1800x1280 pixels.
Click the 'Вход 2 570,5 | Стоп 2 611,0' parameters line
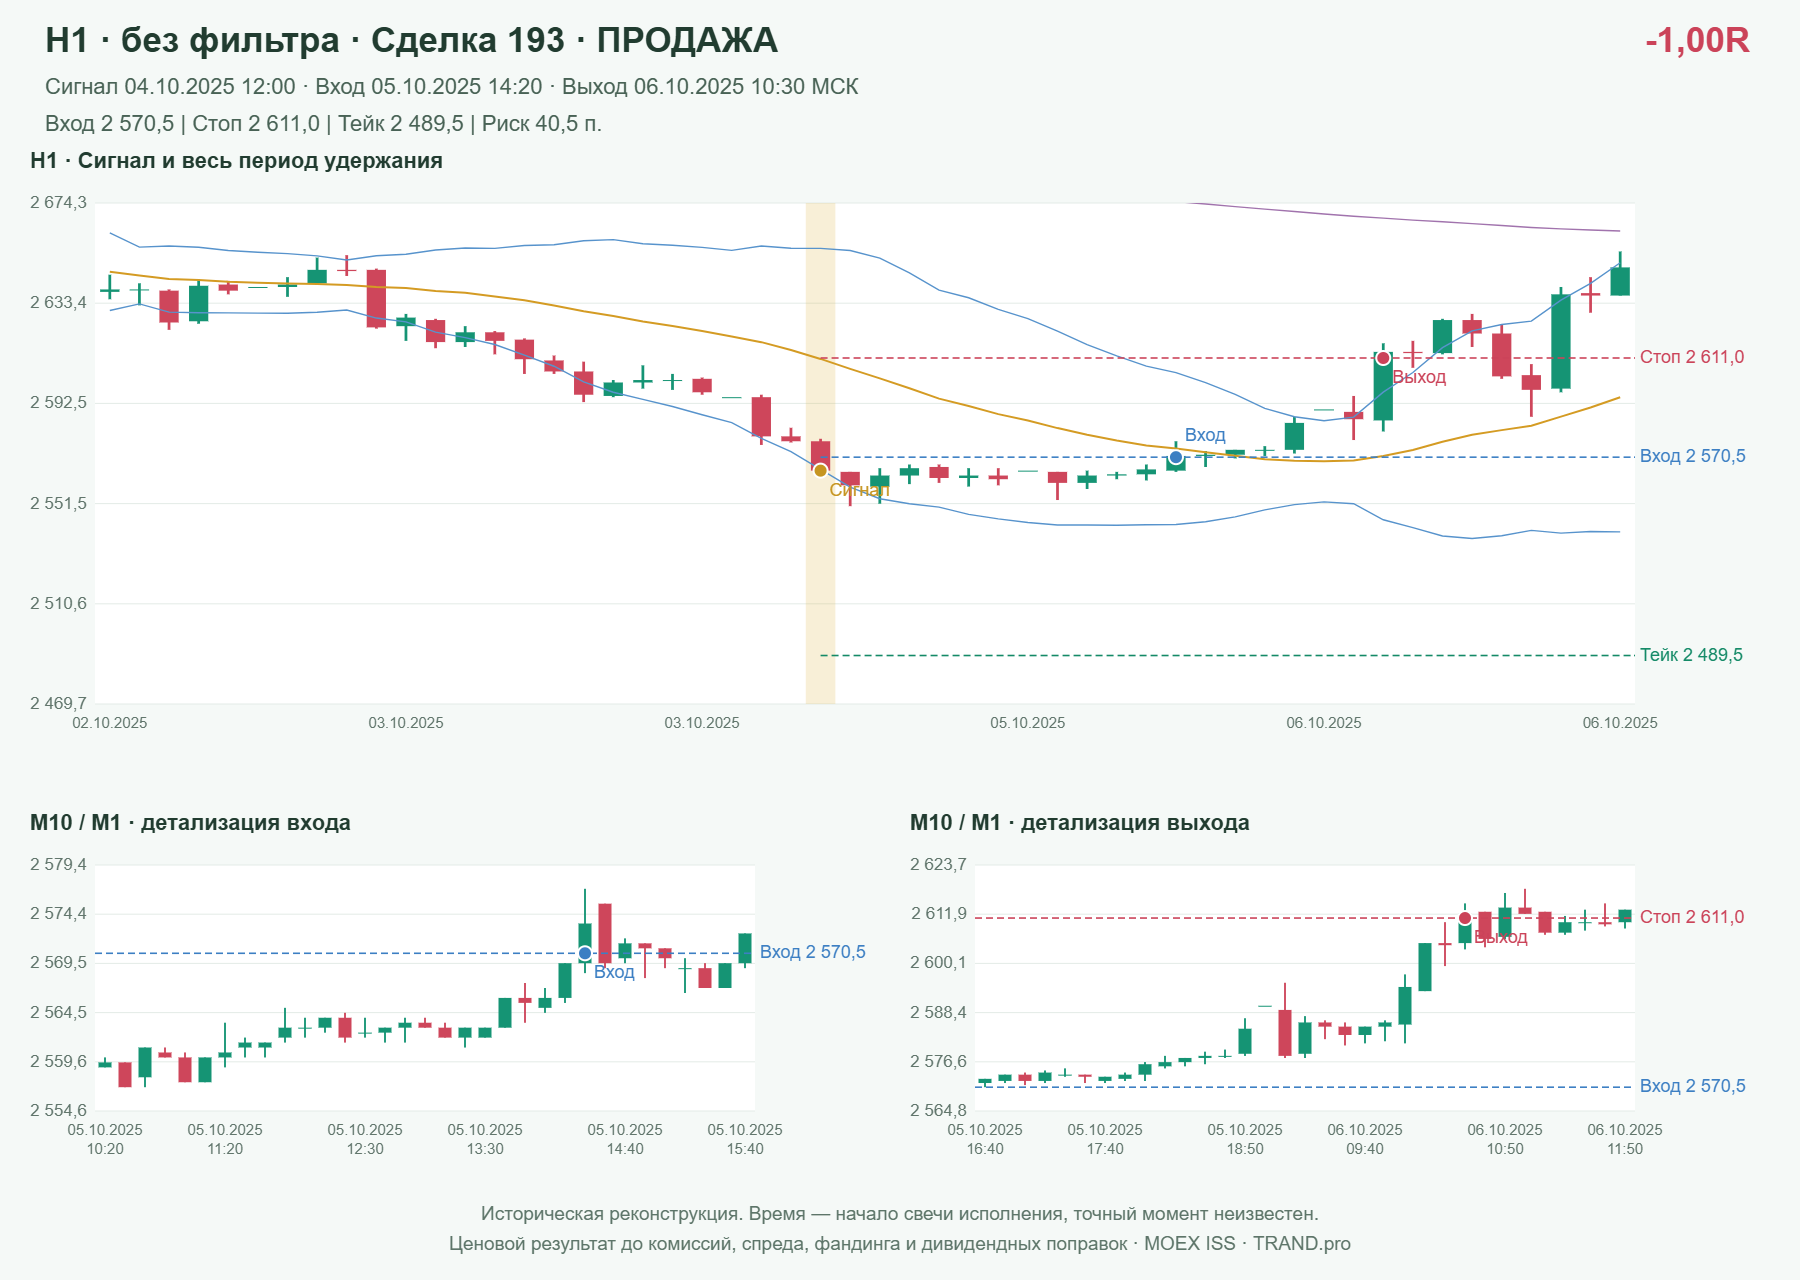[x=323, y=124]
